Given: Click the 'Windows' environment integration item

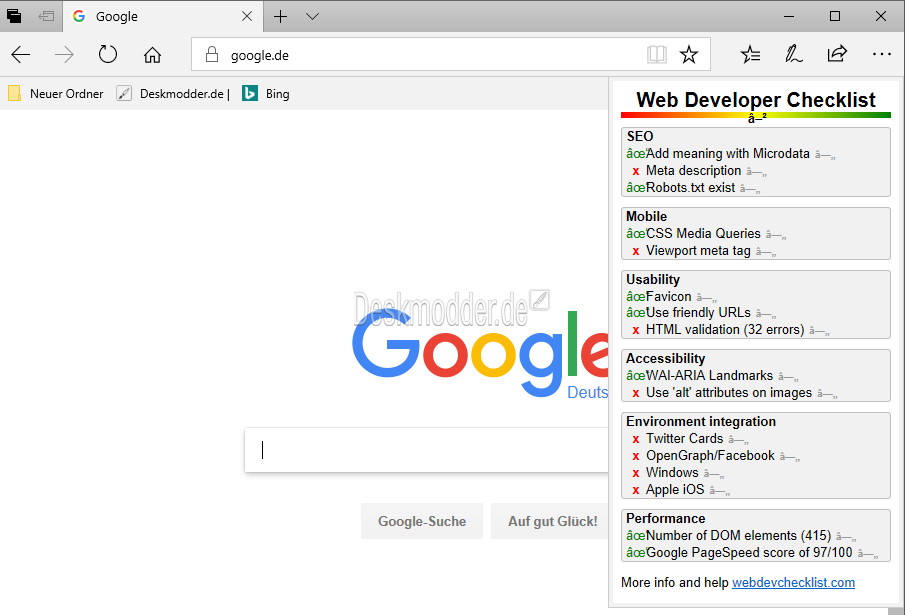Looking at the screenshot, I should pyautogui.click(x=672, y=472).
